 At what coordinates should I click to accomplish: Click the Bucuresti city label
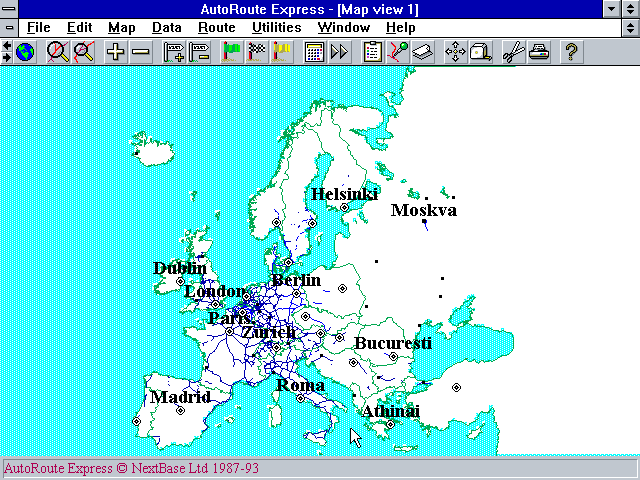(x=393, y=343)
